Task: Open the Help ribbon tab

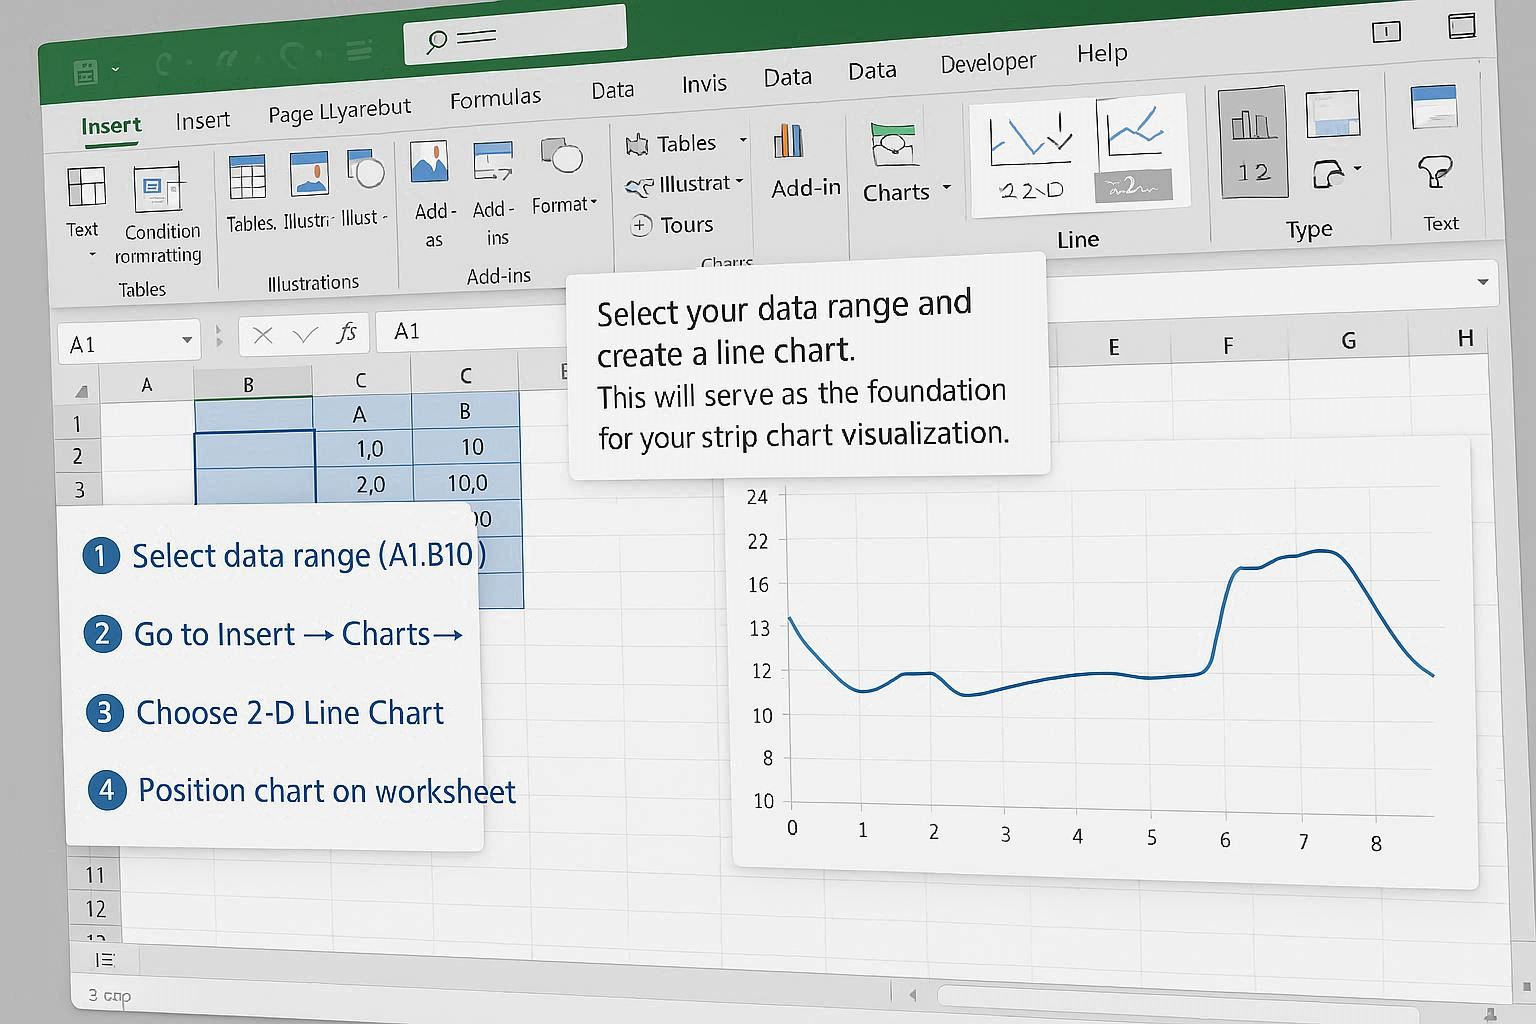Action: [1101, 54]
